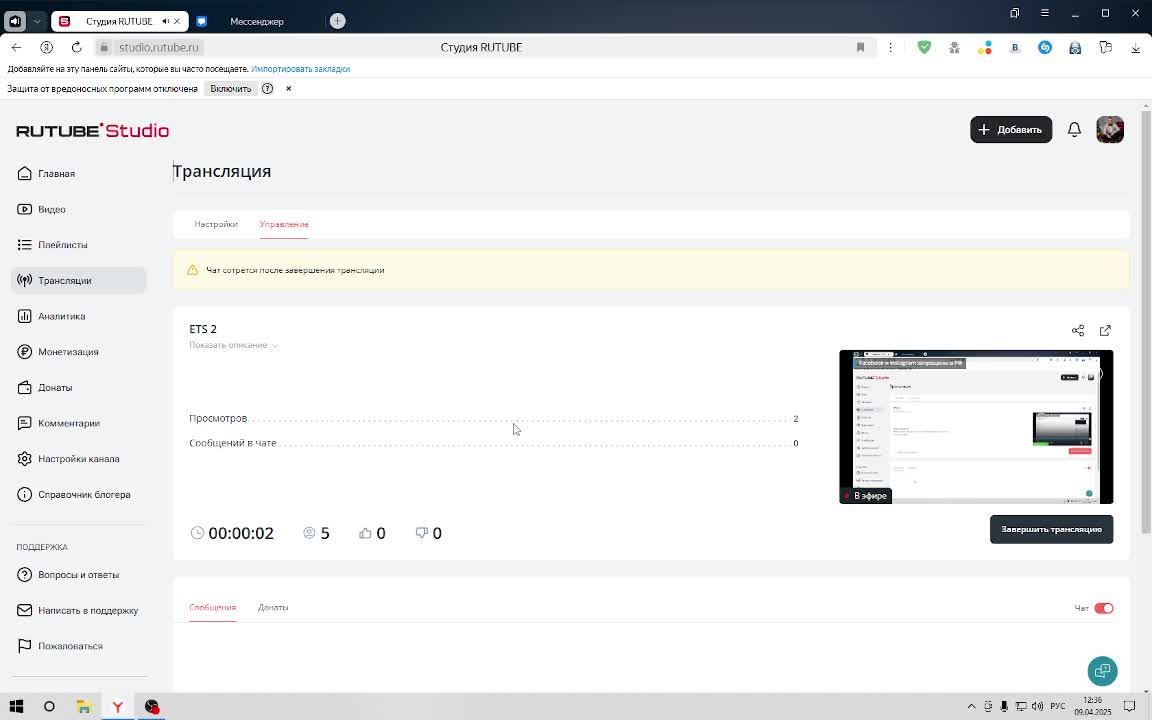Click the likes counter icon

click(365, 533)
